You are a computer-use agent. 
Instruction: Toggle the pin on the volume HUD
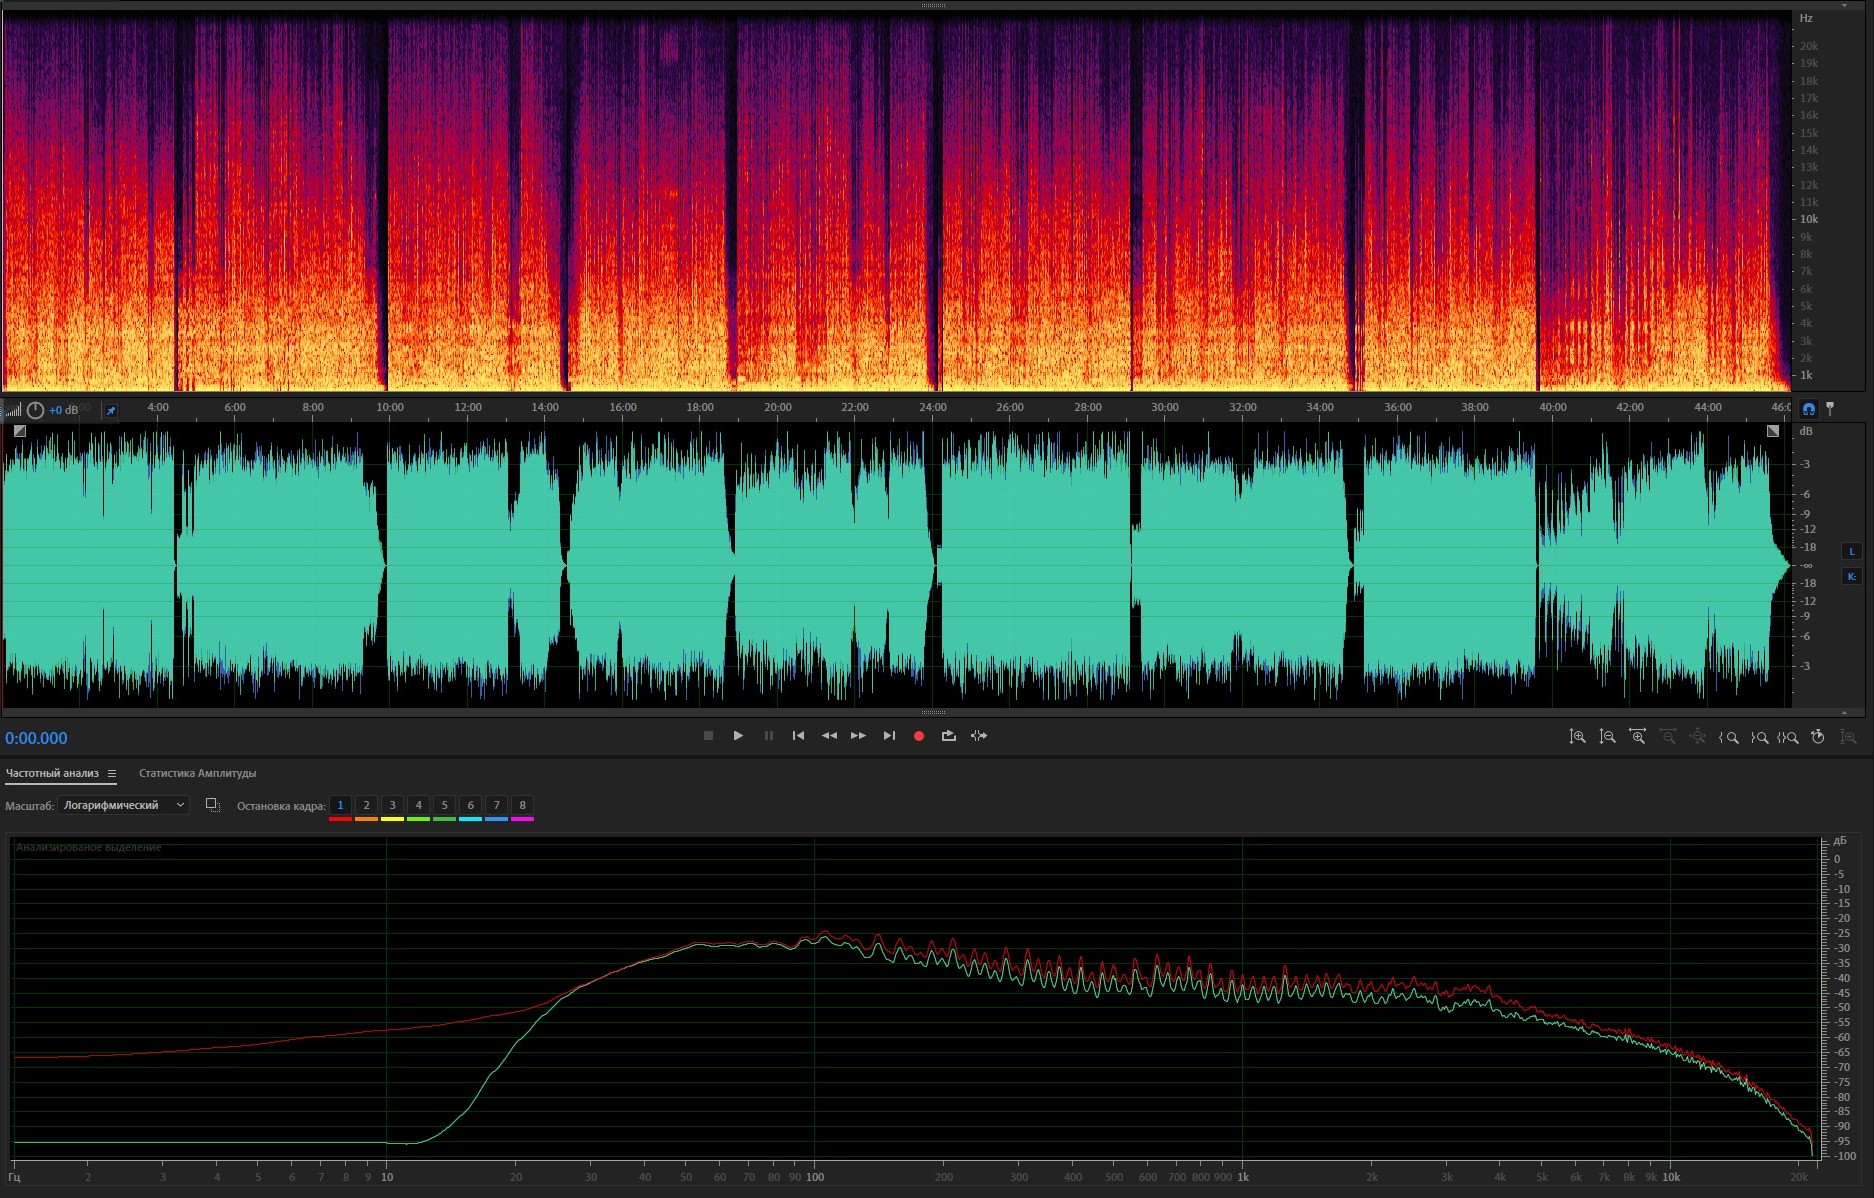point(111,410)
